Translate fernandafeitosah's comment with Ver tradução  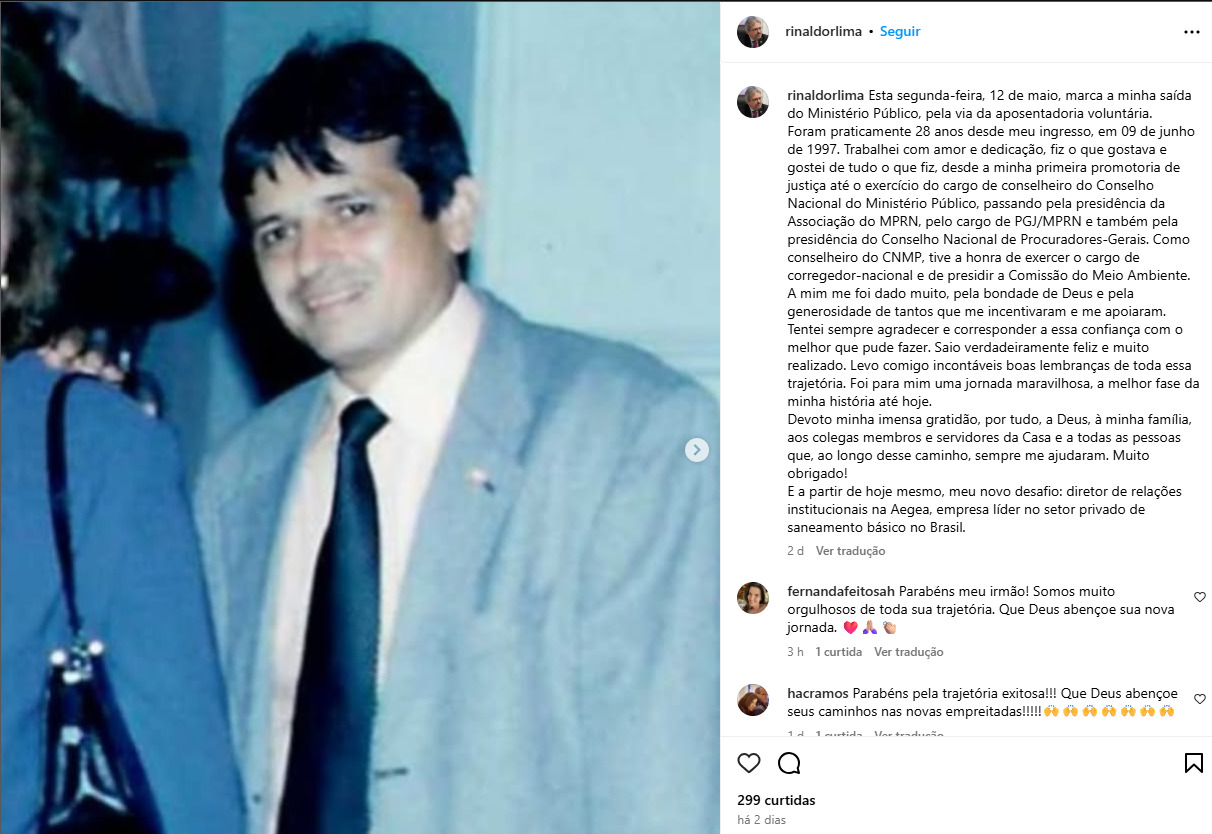(x=908, y=652)
